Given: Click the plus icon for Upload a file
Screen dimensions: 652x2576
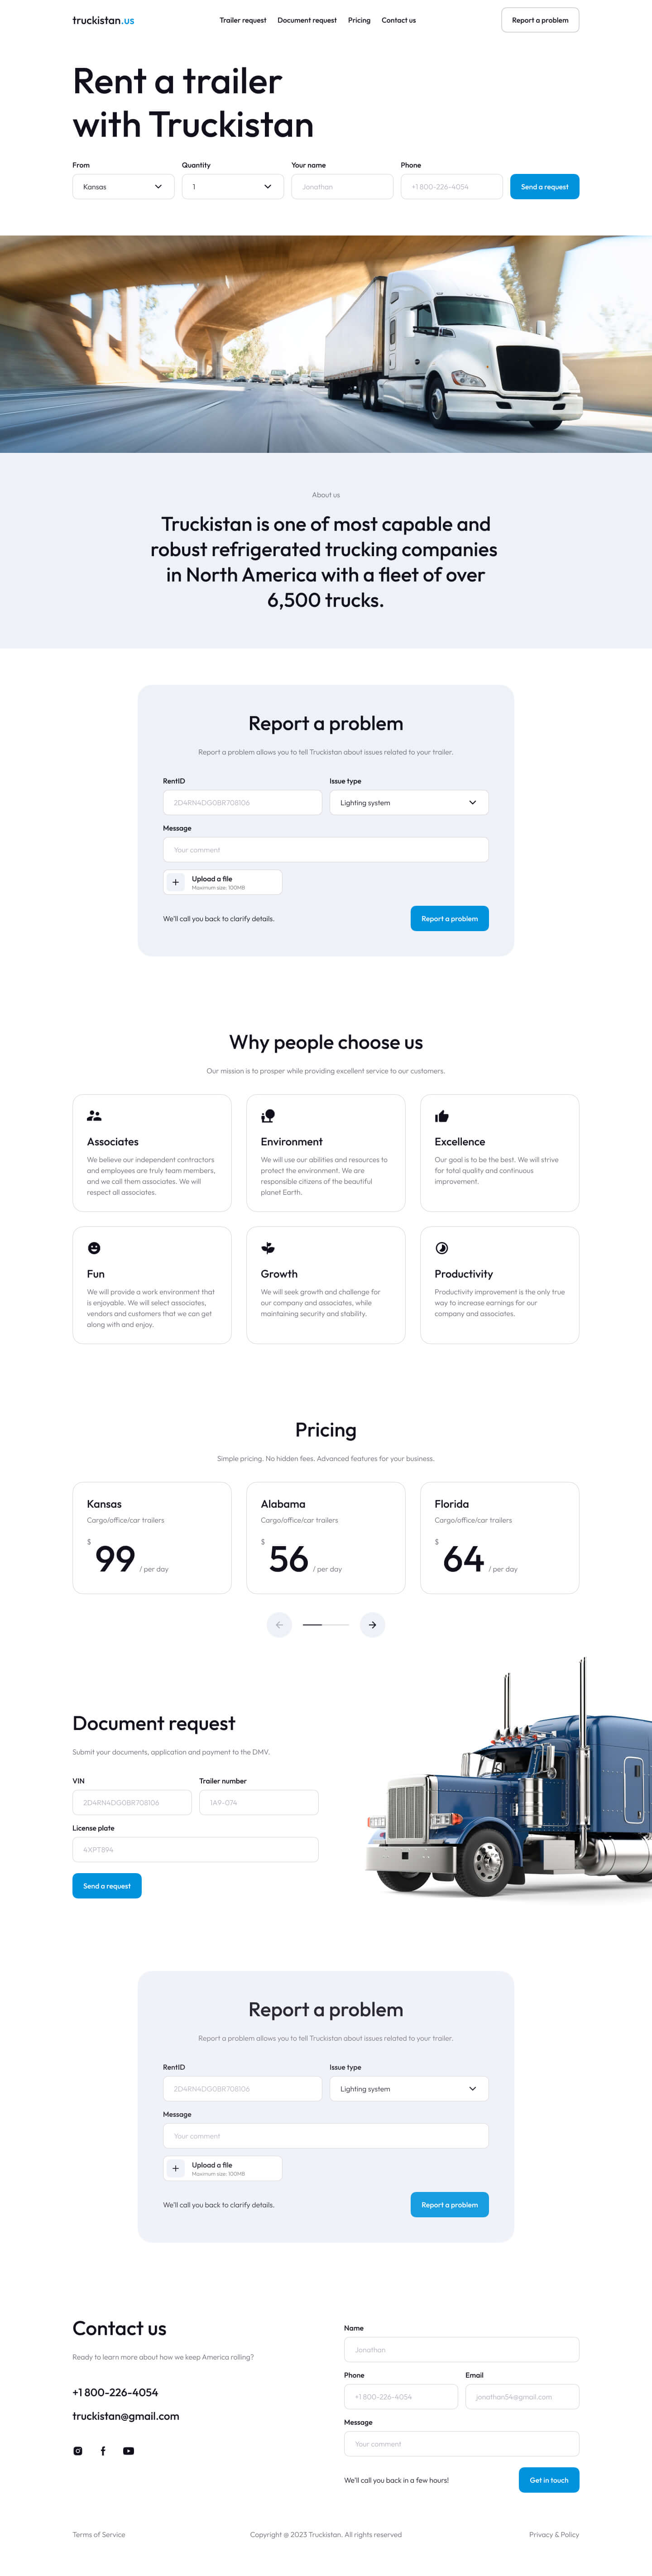Looking at the screenshot, I should [176, 882].
